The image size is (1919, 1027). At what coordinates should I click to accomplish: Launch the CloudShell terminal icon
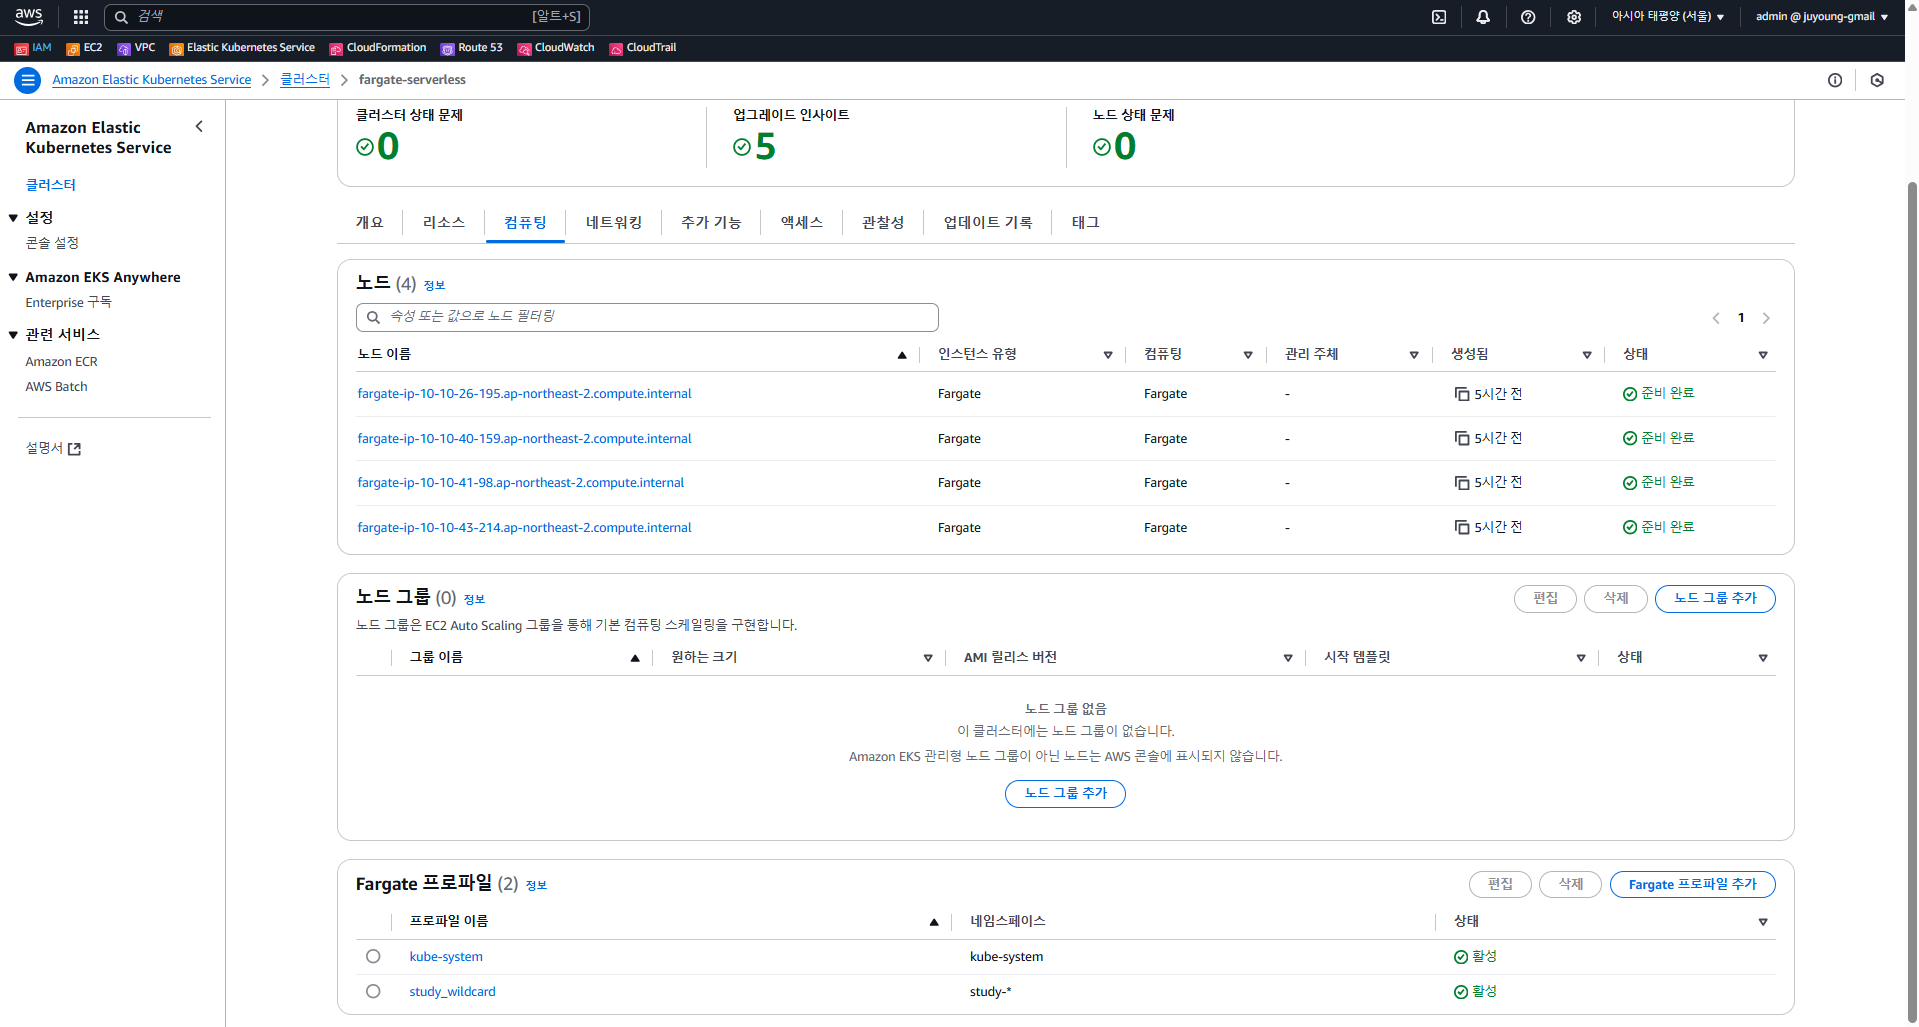1439,17
